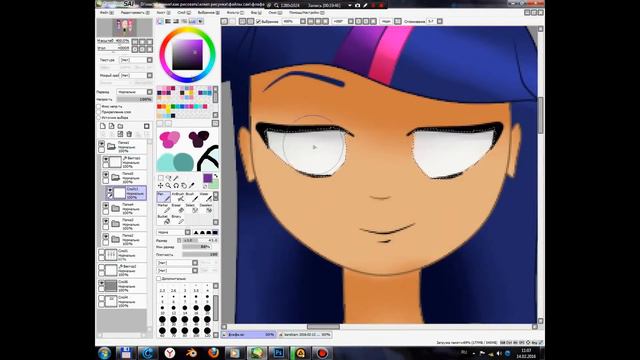This screenshot has width=640, height=360.
Task: Pick the rotate canvas tool
Action: point(176,186)
